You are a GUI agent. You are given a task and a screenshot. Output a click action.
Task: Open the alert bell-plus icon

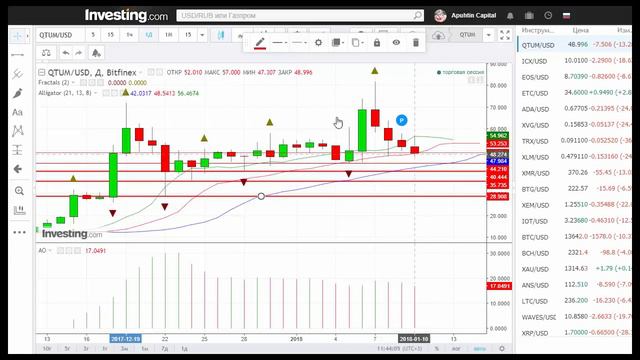96,53
